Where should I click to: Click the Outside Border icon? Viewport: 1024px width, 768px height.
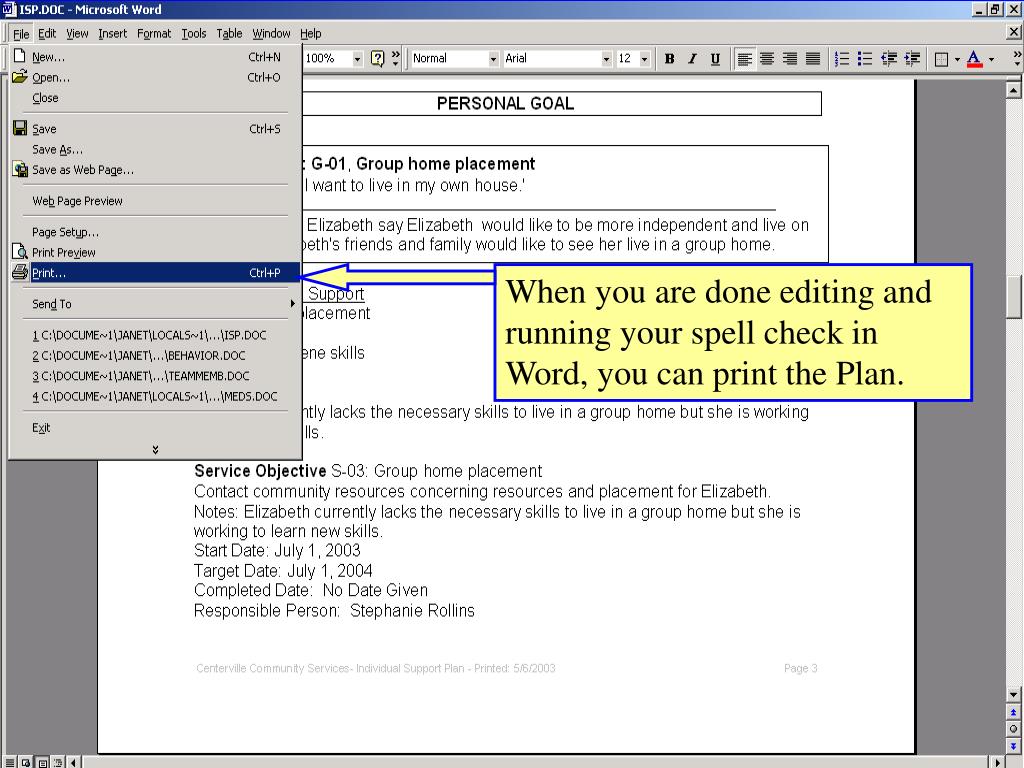click(x=941, y=59)
